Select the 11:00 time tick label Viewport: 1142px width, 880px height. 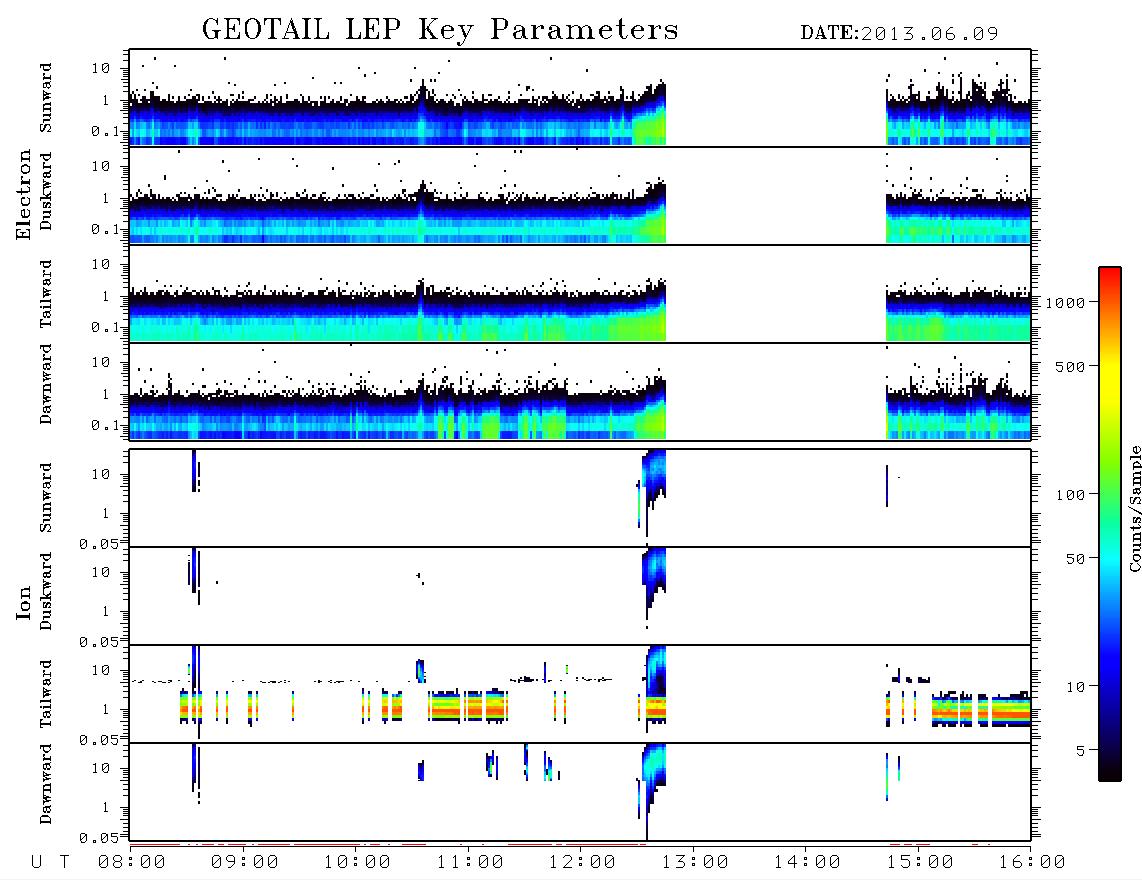tap(470, 863)
